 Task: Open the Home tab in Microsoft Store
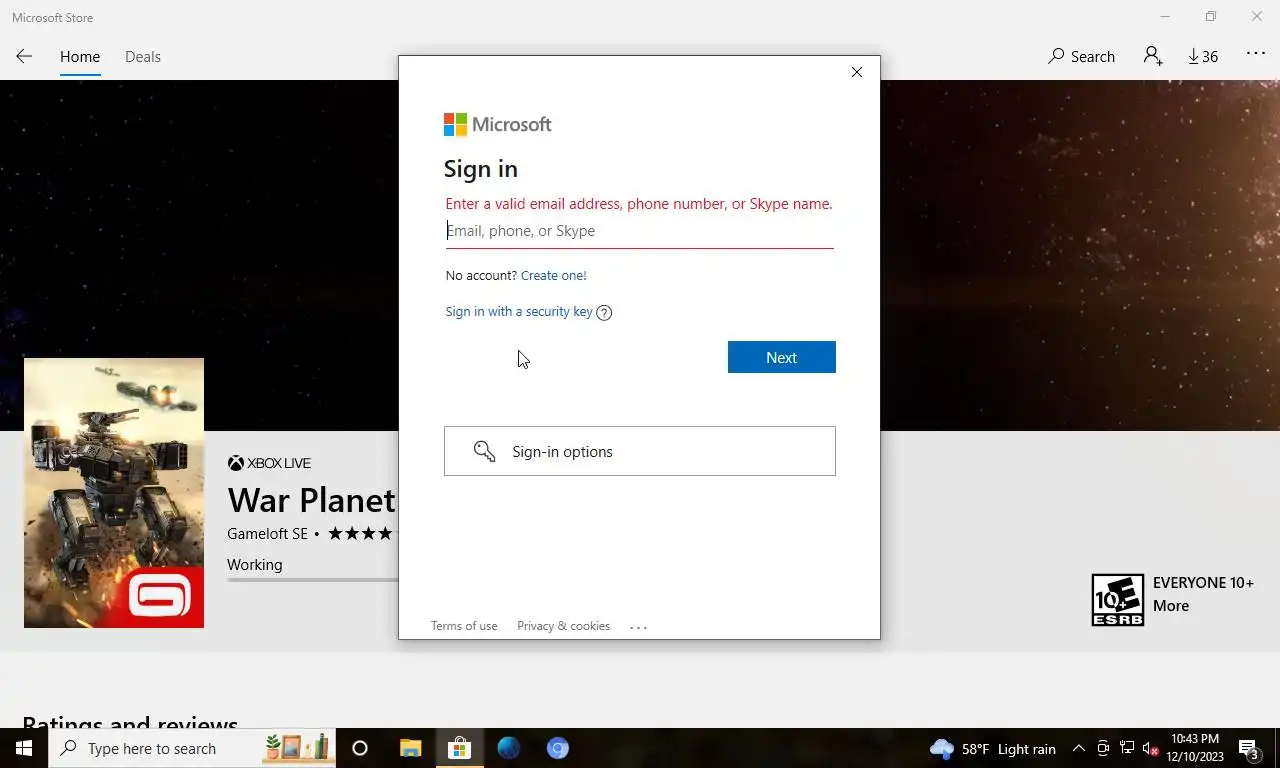click(x=80, y=57)
